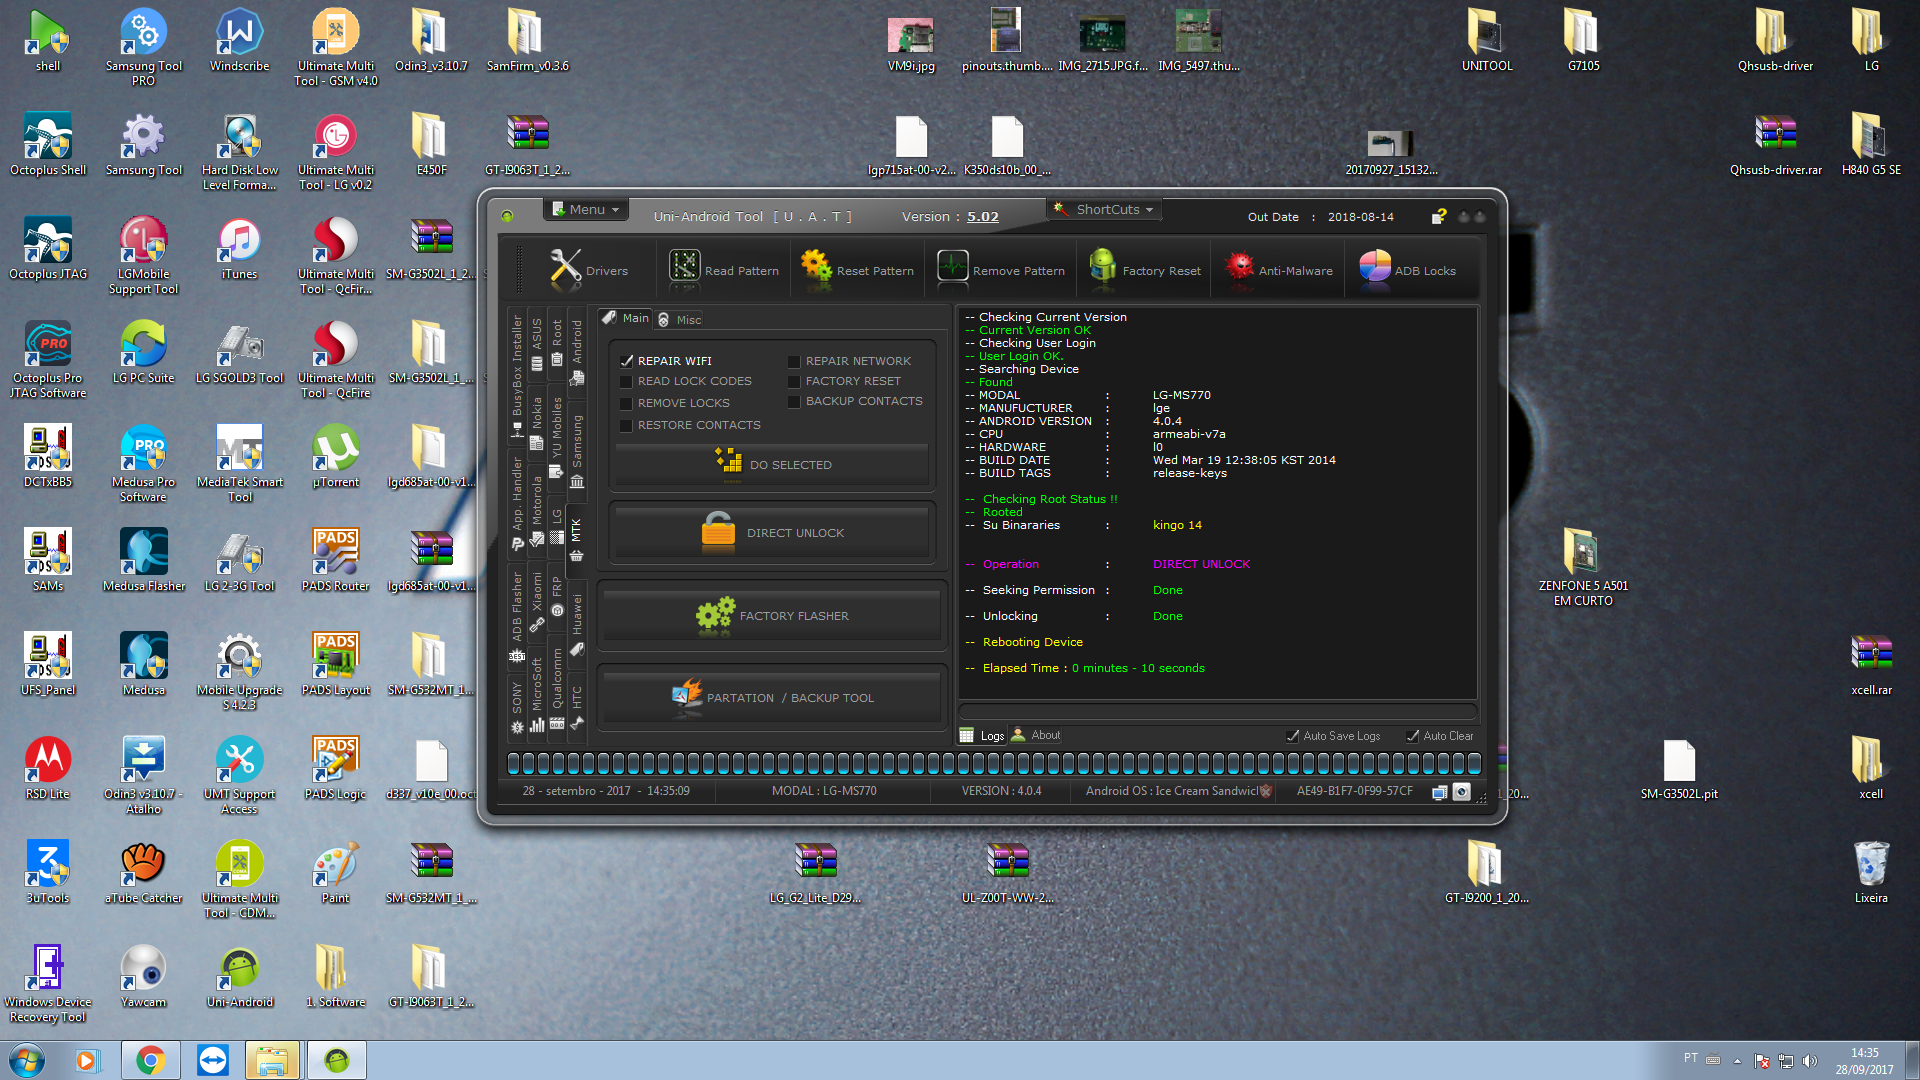Select the Lixeira recycle bin icon
Viewport: 1920px width, 1080px height.
(1871, 872)
